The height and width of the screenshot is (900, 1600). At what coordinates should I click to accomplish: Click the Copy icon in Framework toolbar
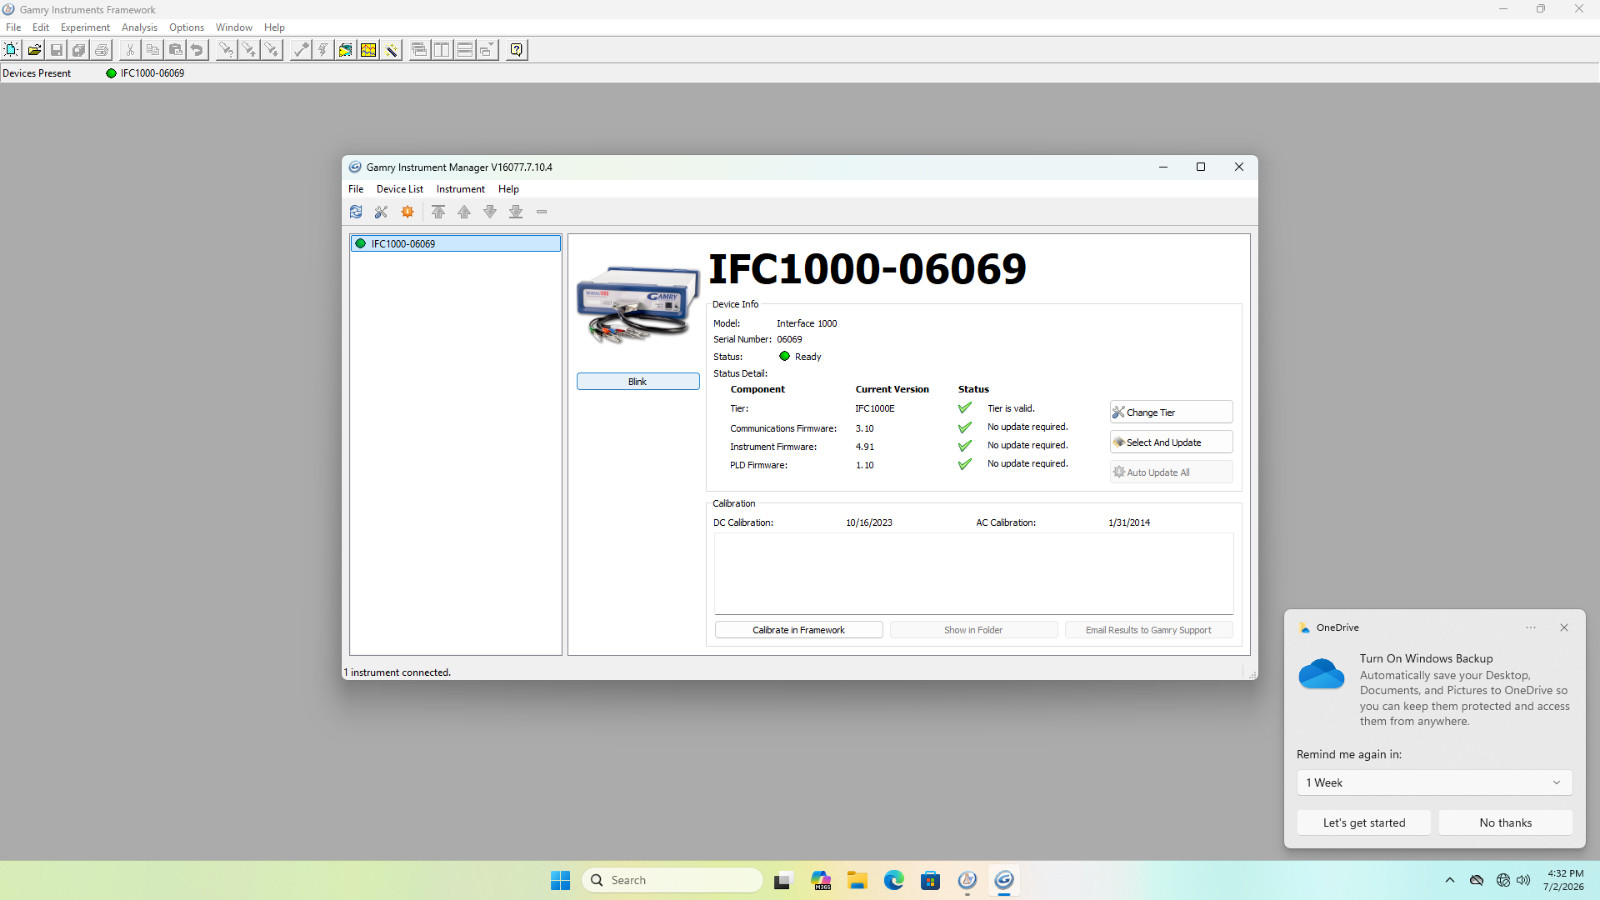click(x=152, y=50)
